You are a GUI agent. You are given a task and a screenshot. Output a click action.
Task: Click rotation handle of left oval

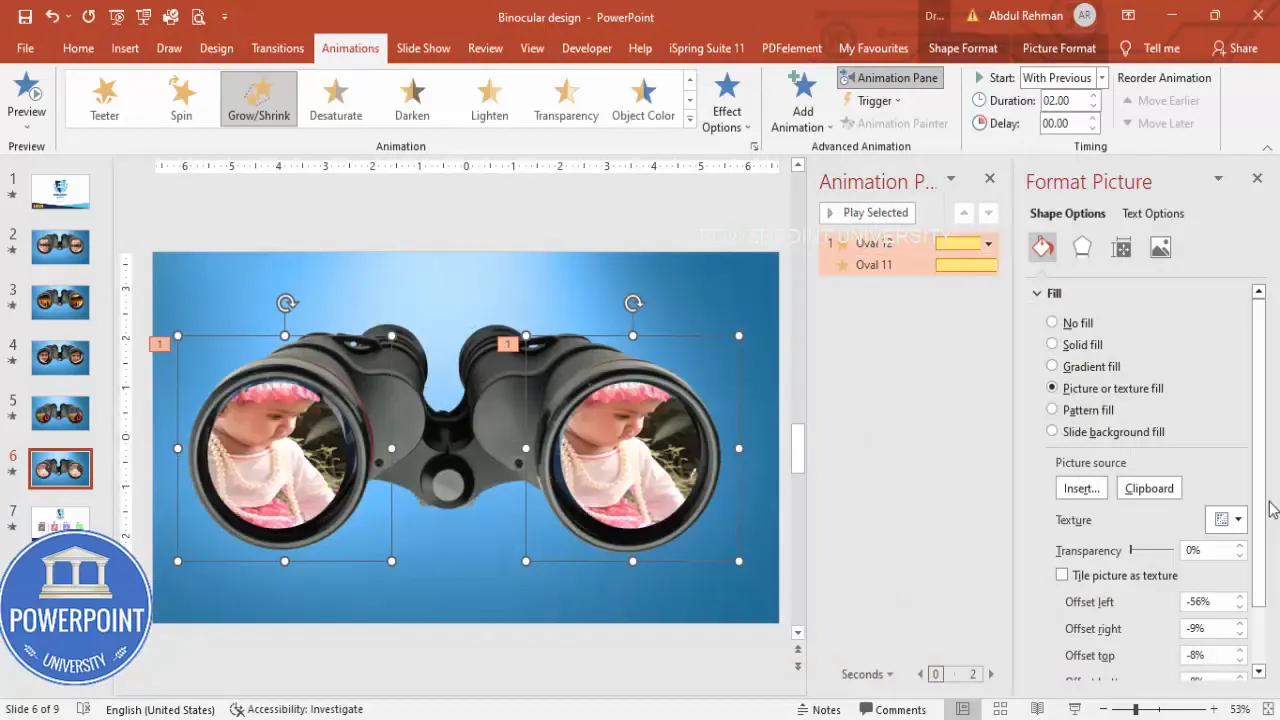(286, 303)
